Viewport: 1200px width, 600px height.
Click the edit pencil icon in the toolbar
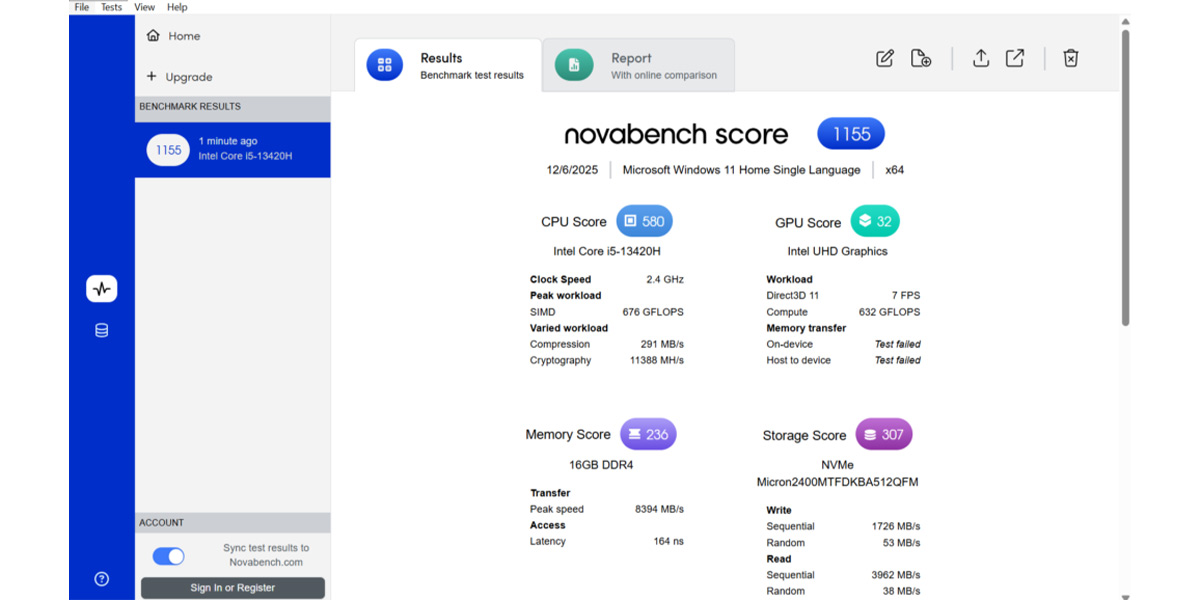885,59
